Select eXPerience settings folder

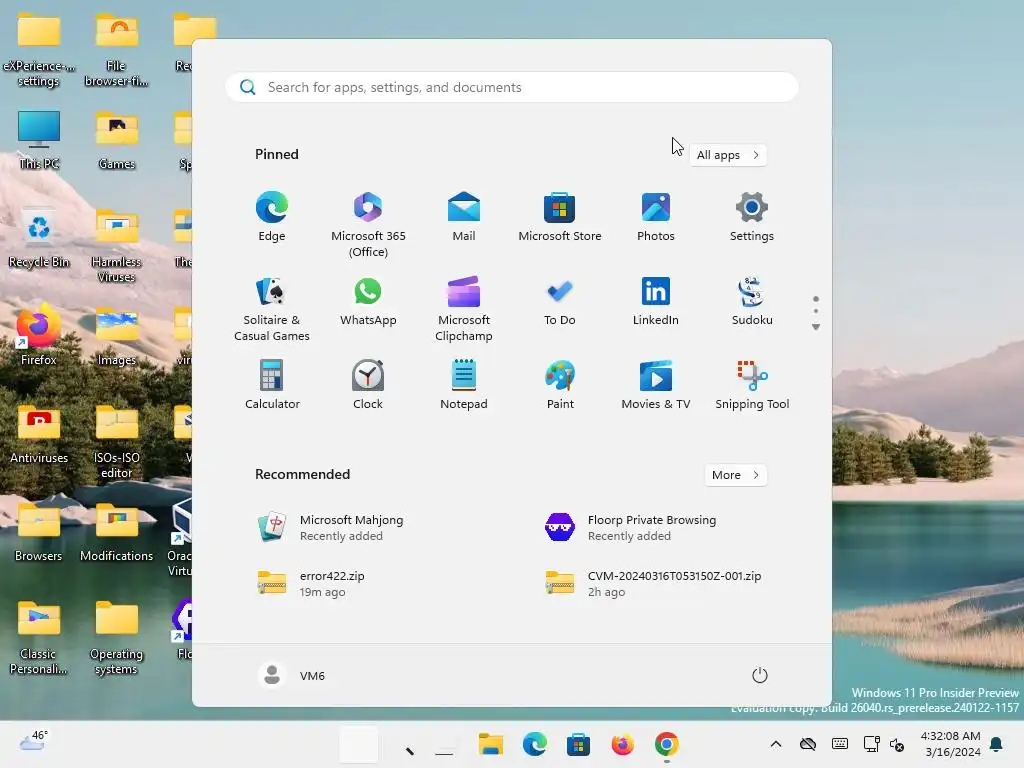click(39, 50)
